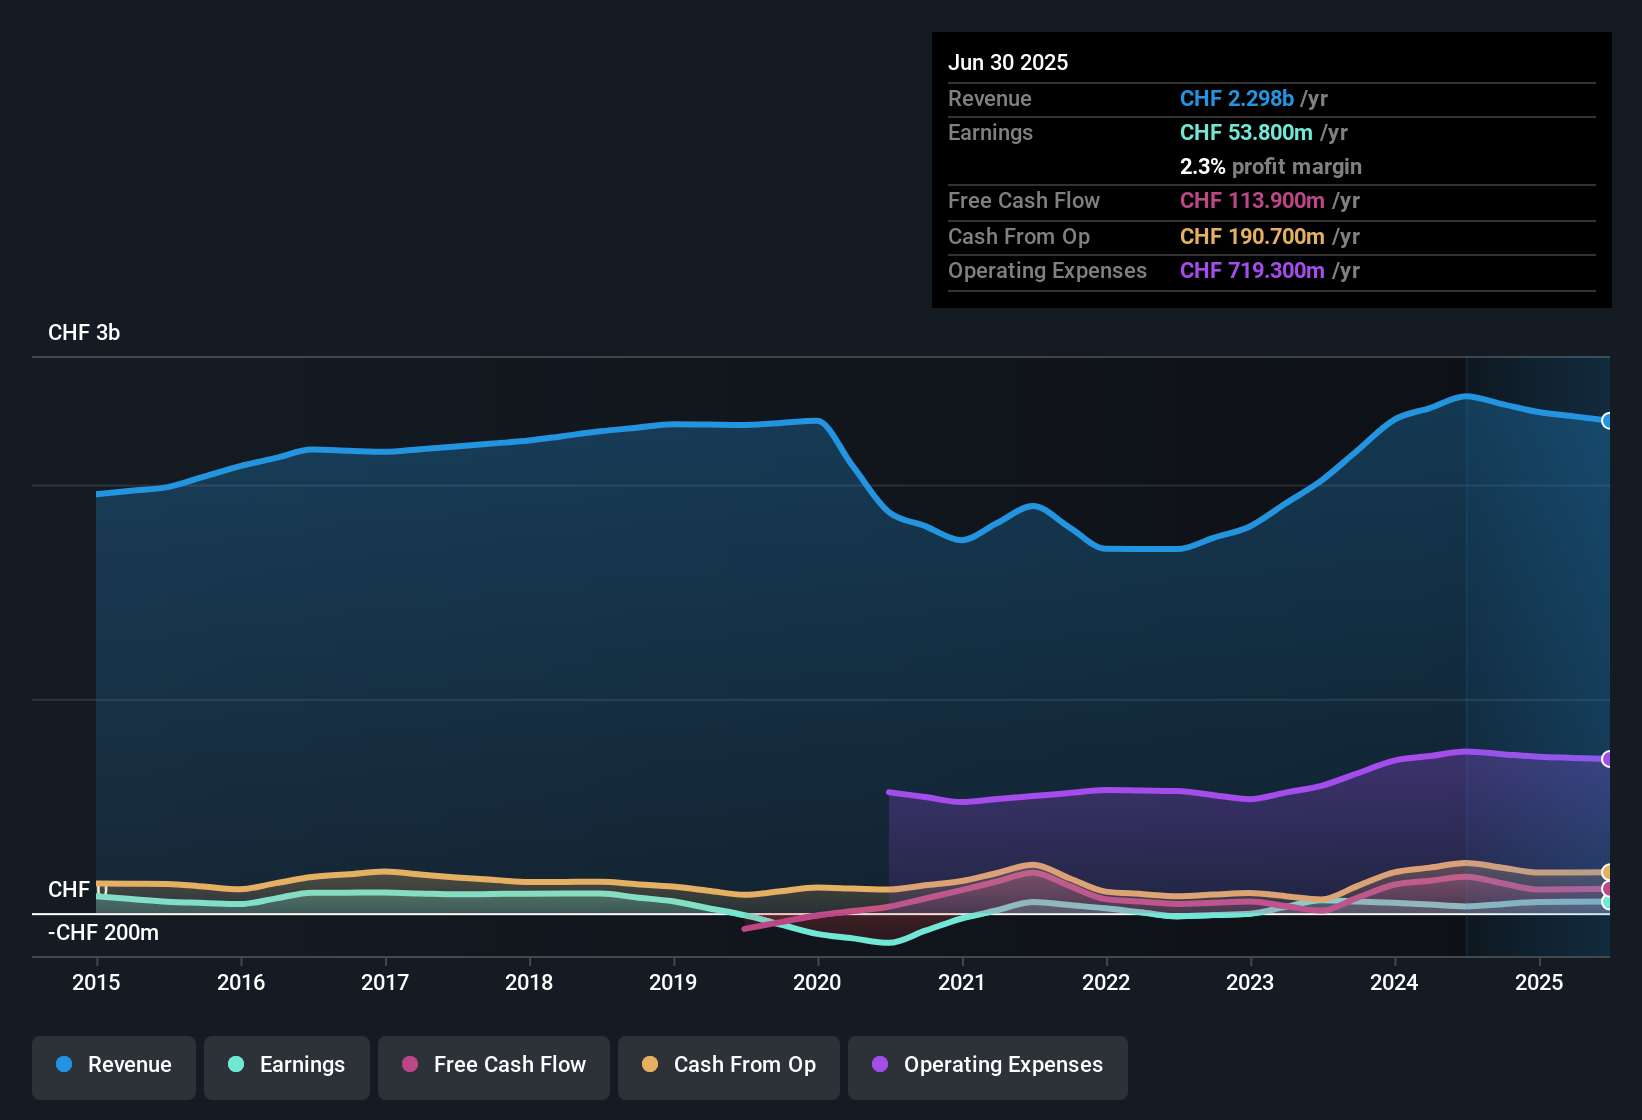1642x1120 pixels.
Task: Expand the Operating Expenses row details
Action: pyautogui.click(x=1152, y=271)
